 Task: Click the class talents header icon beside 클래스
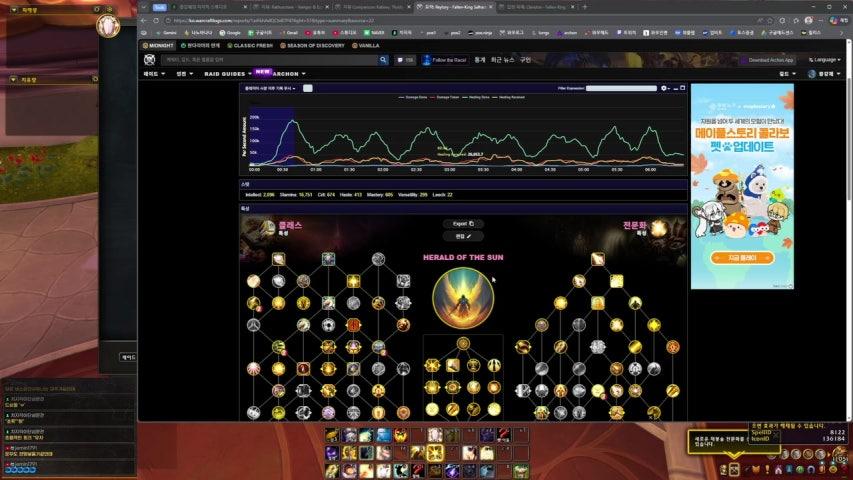click(267, 227)
